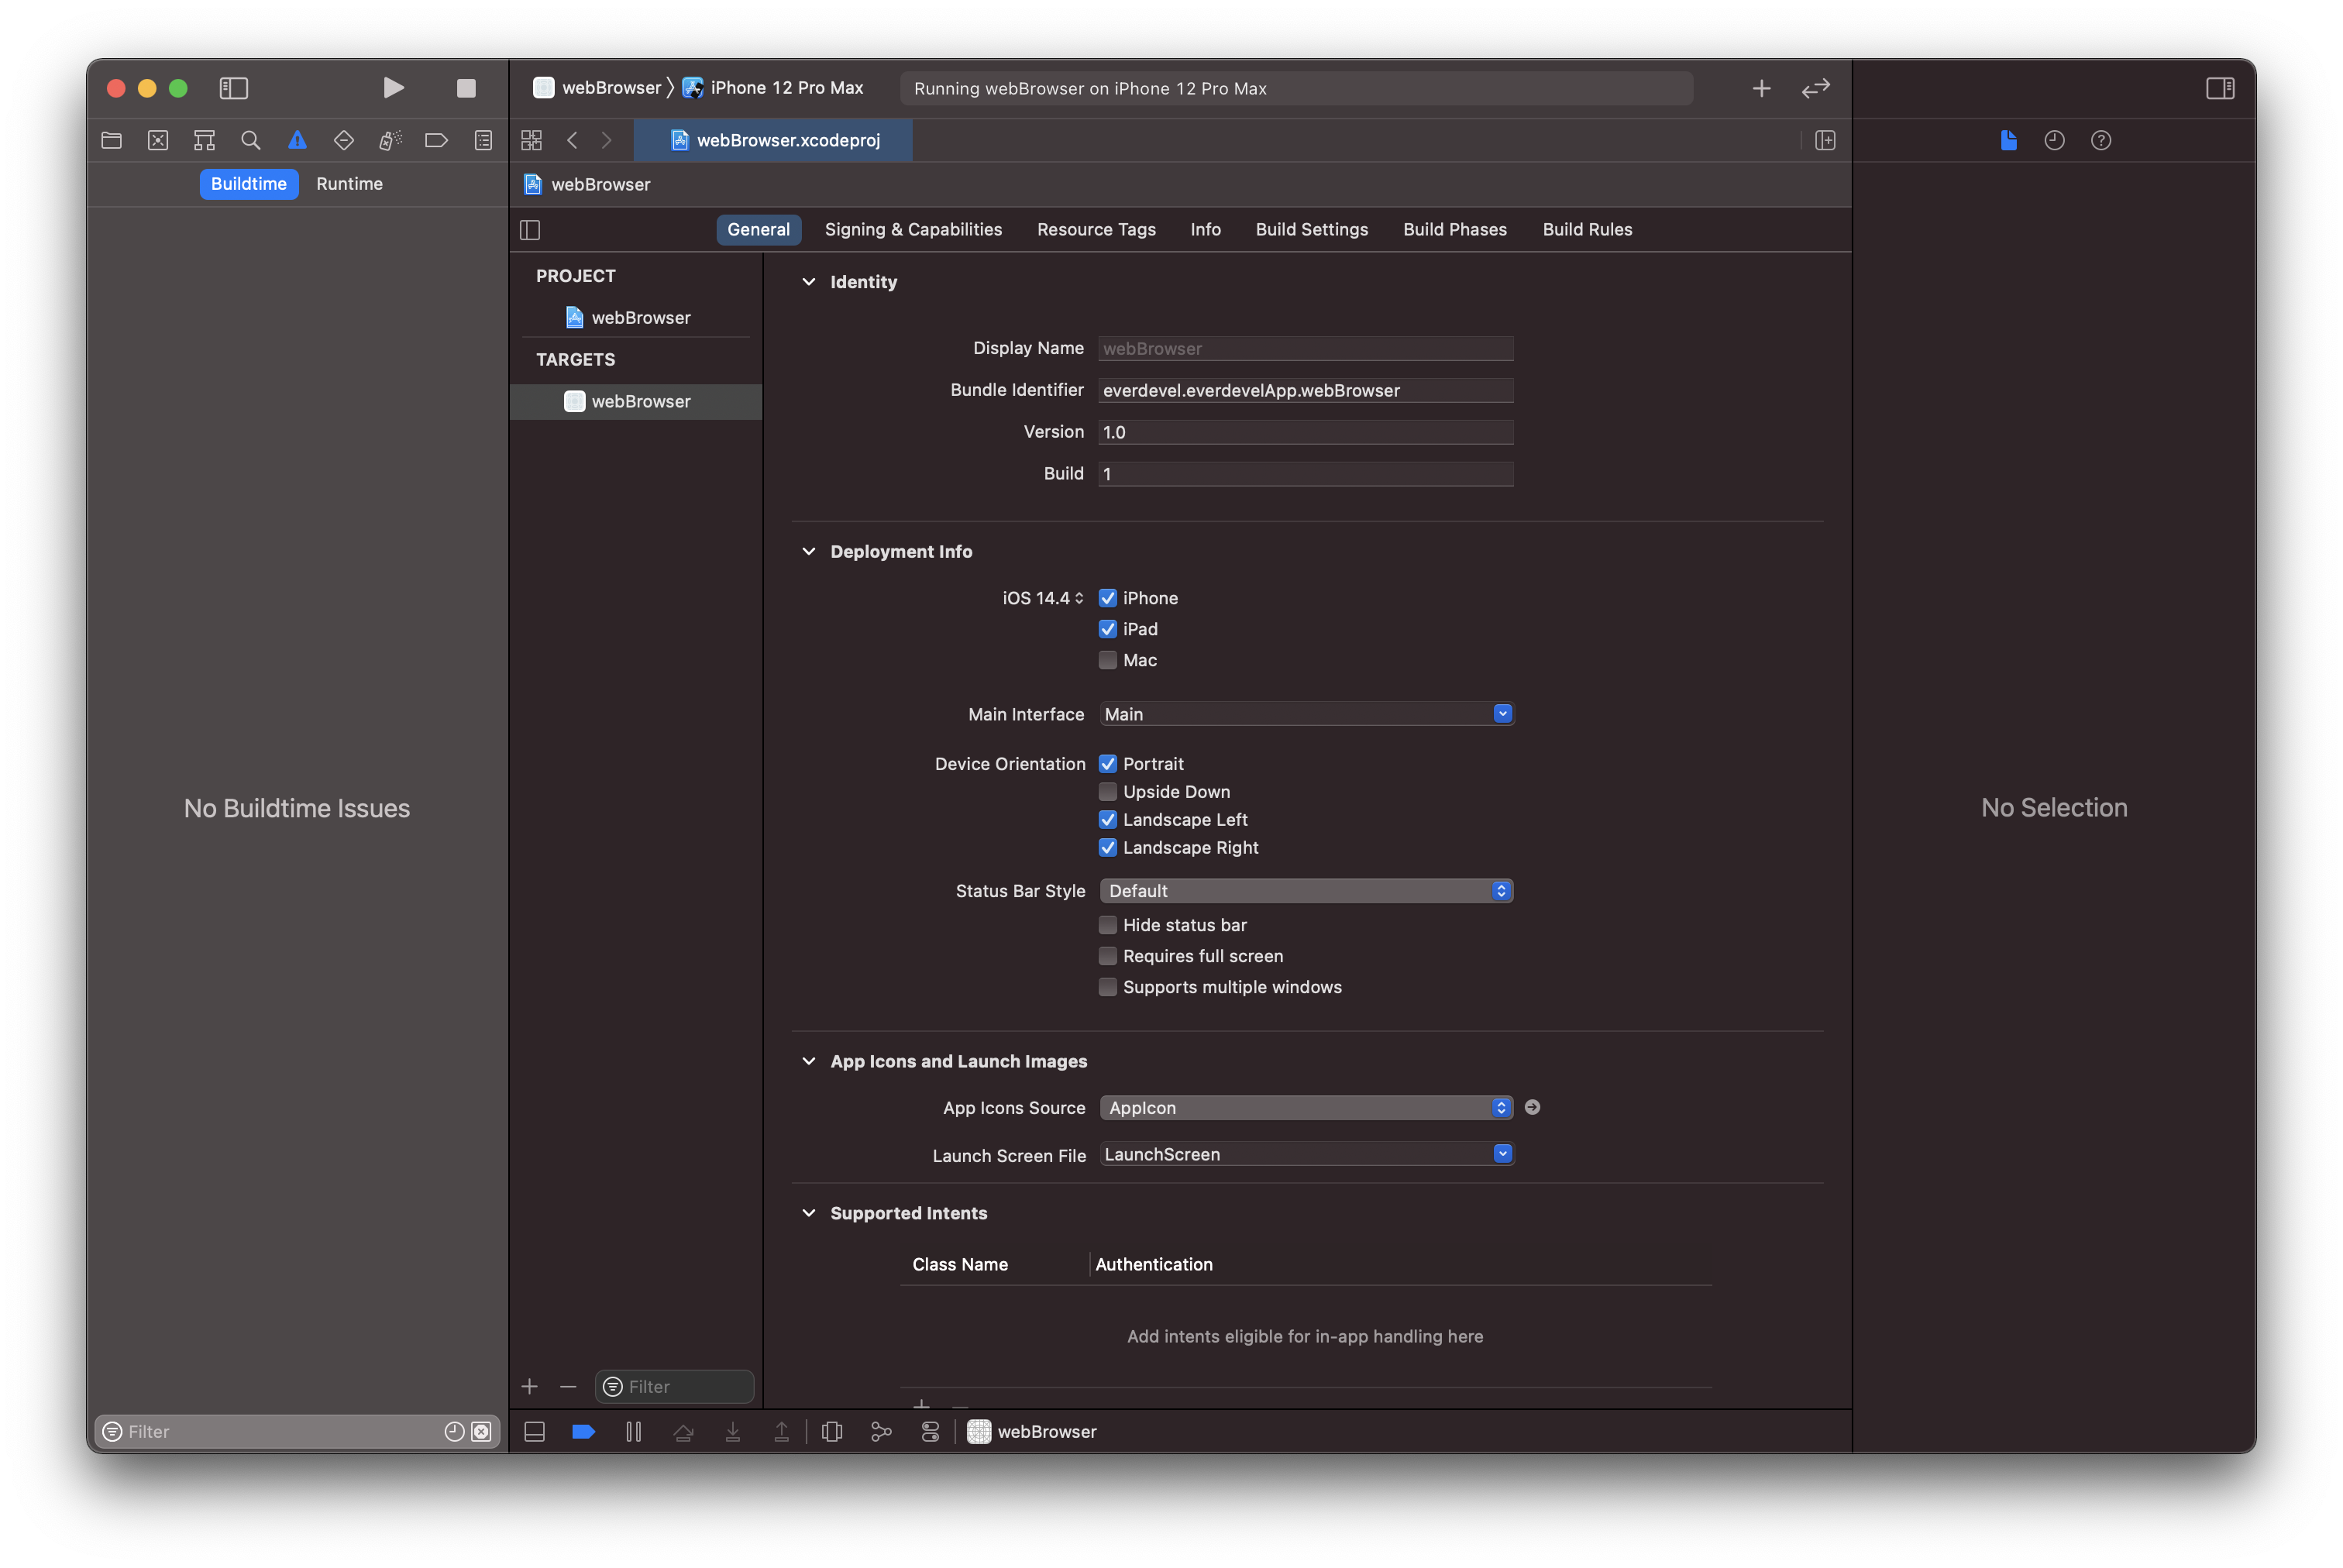The image size is (2343, 1568).
Task: Click the code review arrows icon
Action: pos(1815,88)
